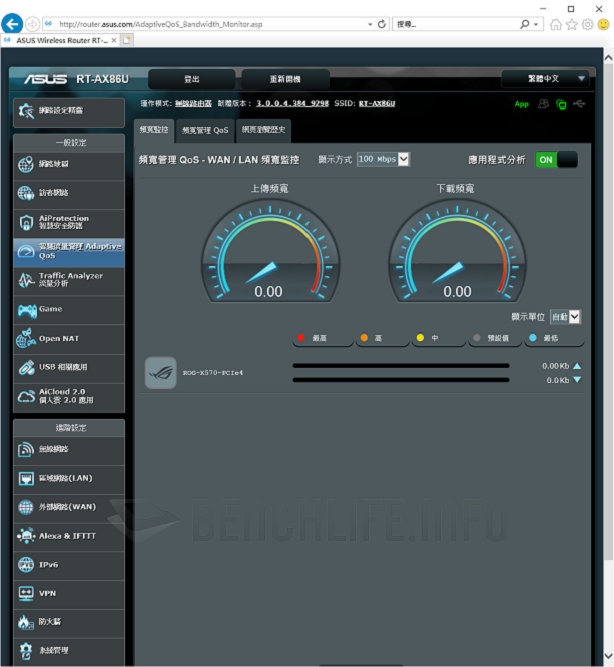Screen dimensions: 614x667
Task: Click the ROG-X570-PCIe4 device icon
Action: (160, 373)
